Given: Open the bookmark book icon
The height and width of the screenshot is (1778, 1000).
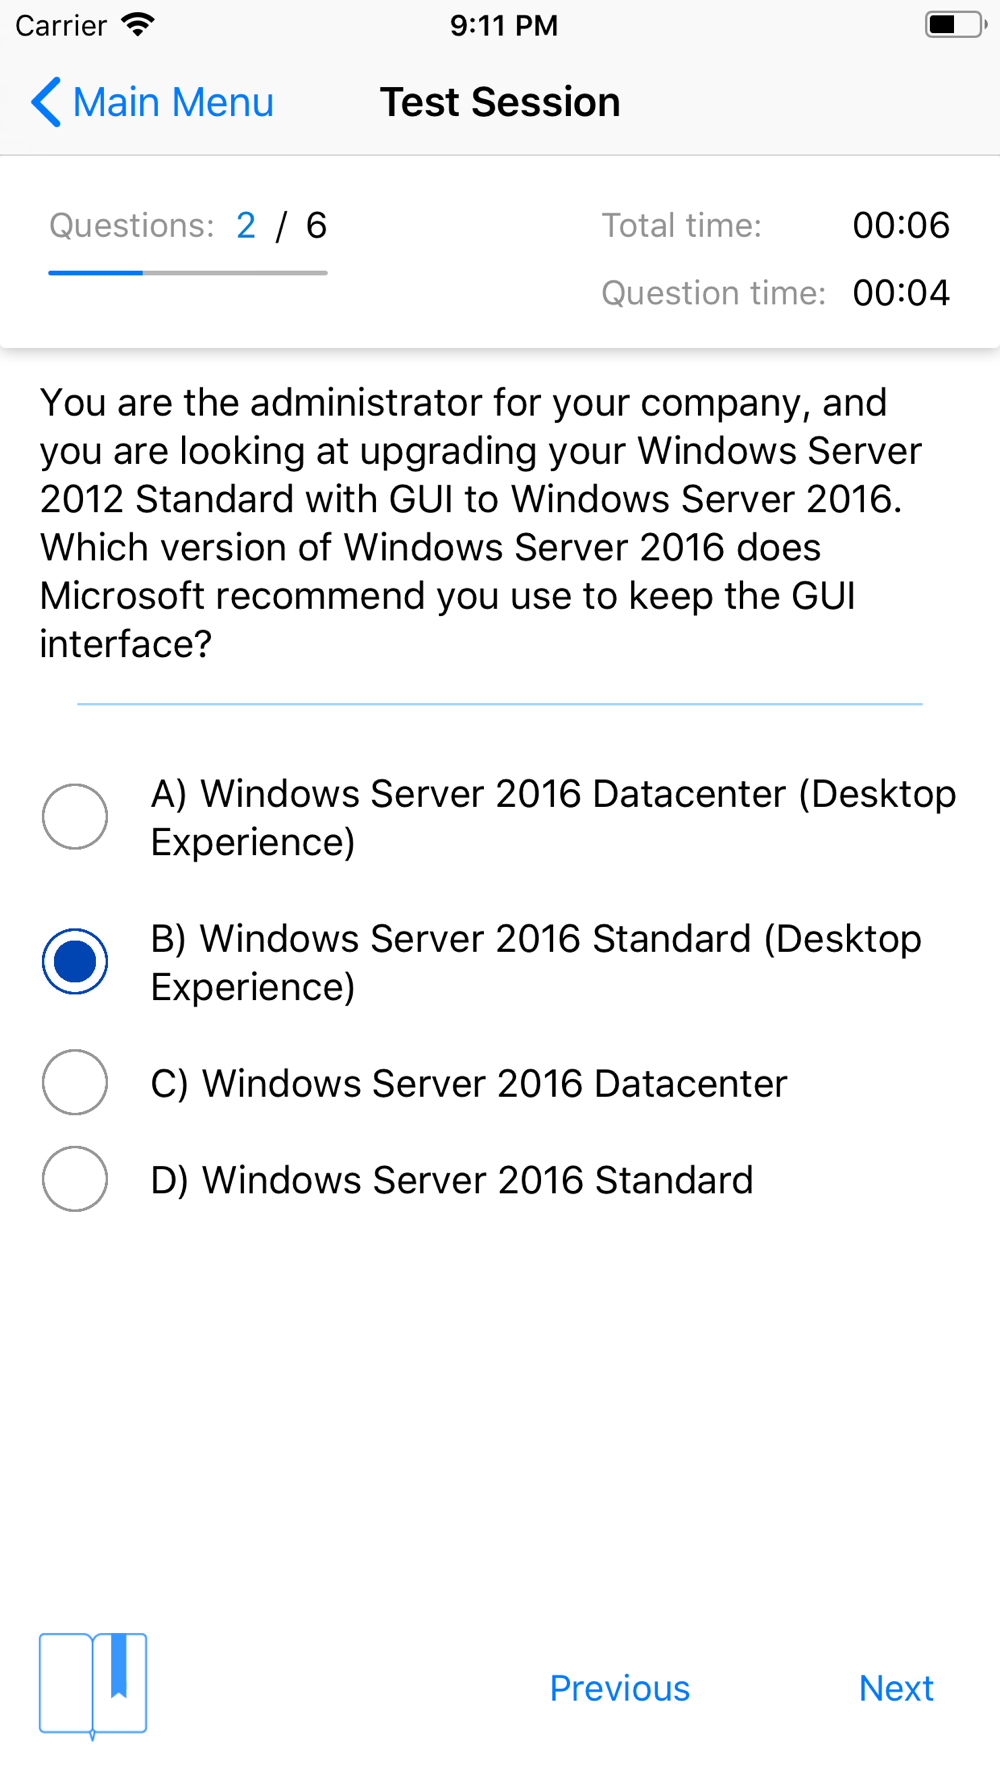Looking at the screenshot, I should pyautogui.click(x=93, y=1686).
